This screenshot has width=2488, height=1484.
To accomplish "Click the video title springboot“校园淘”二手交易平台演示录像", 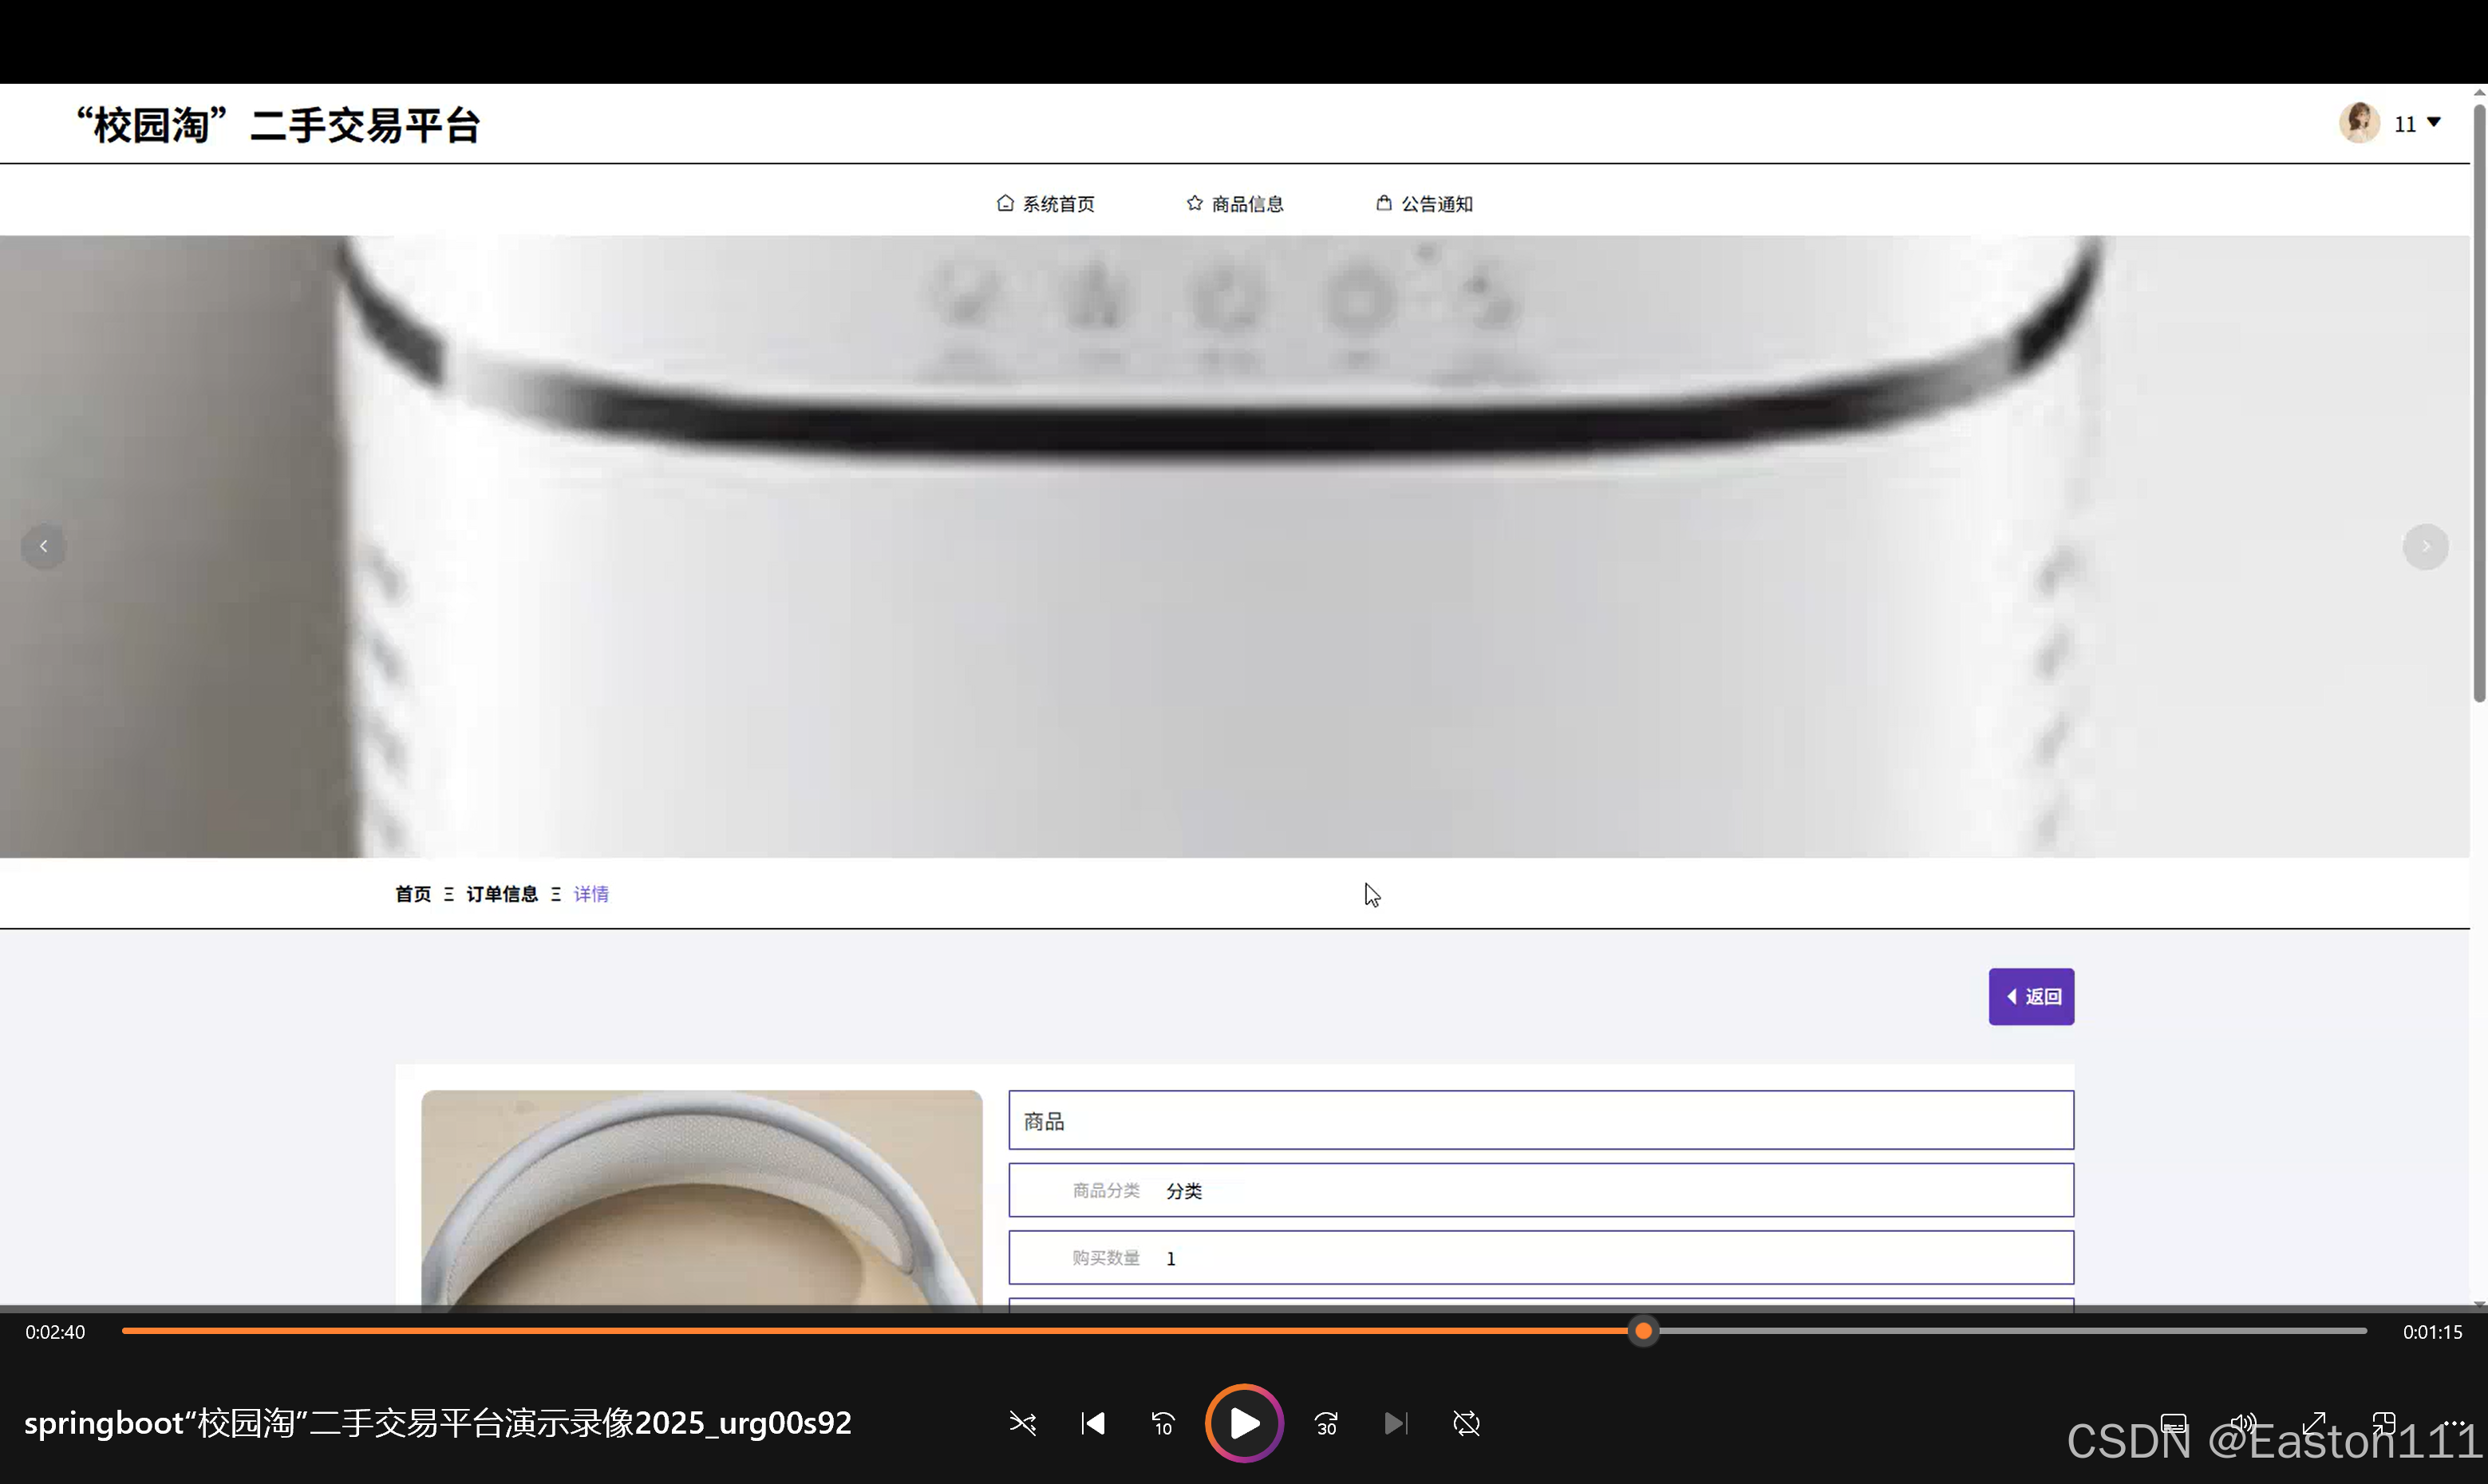I will 438,1423.
